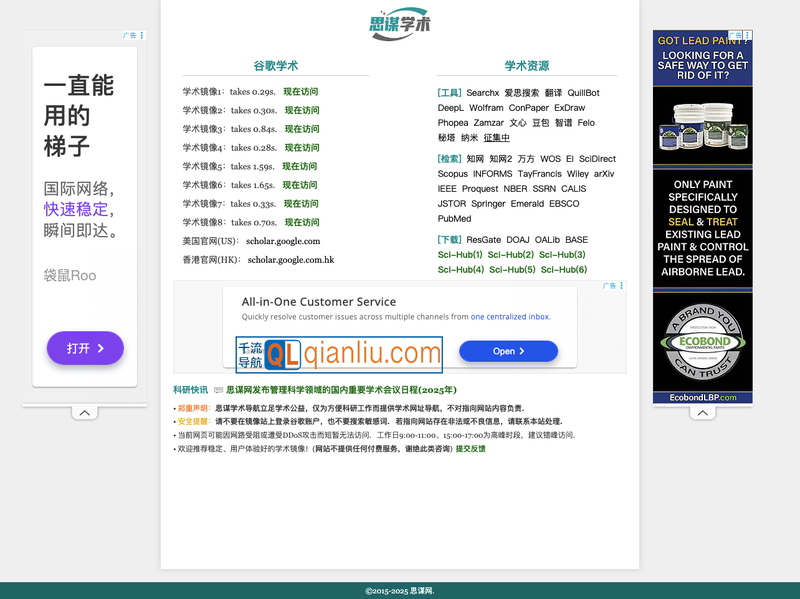Screen dimensions: 800x599
Task: Open the center ad's options icon
Action: tap(620, 286)
